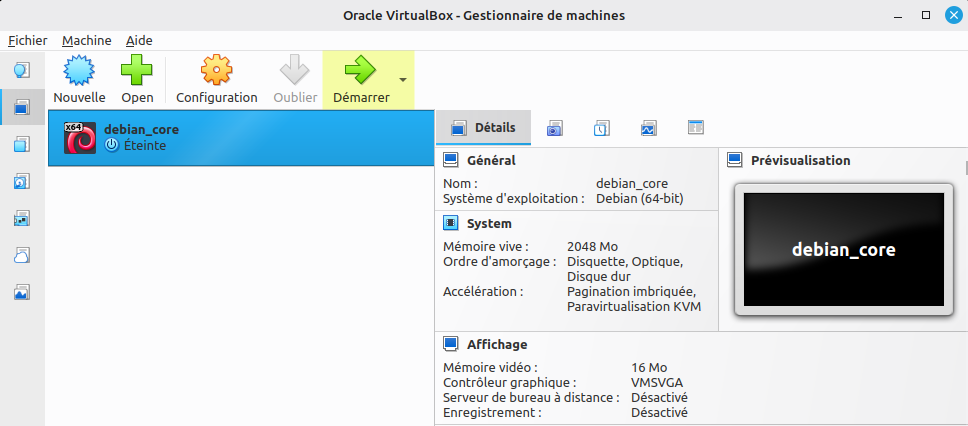Switch to the Snapshots tab icon
The image size is (968, 426).
(554, 128)
